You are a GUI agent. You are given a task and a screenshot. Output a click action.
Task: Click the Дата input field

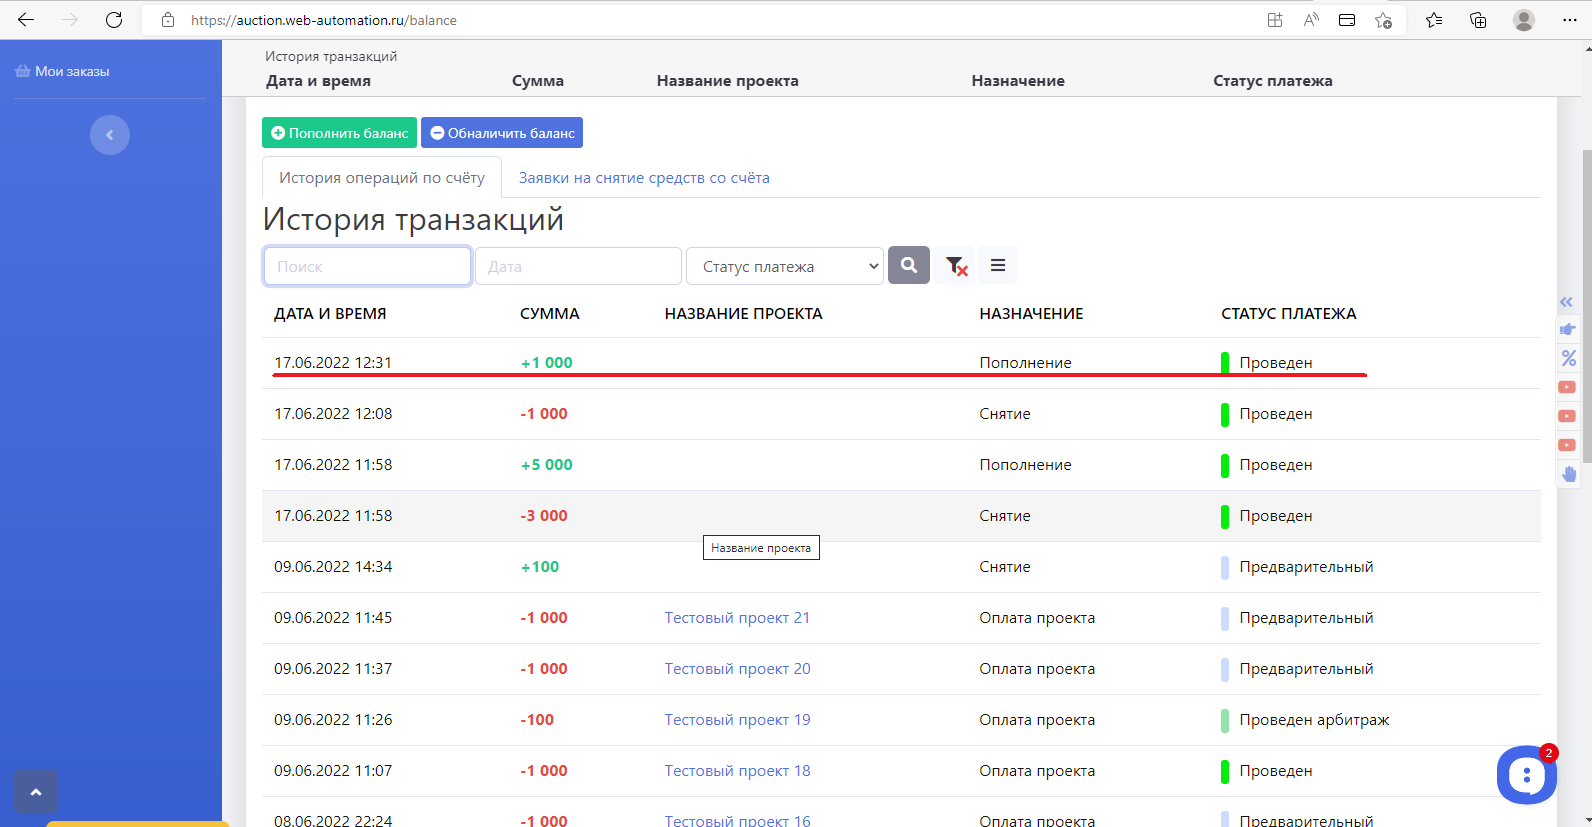click(578, 267)
